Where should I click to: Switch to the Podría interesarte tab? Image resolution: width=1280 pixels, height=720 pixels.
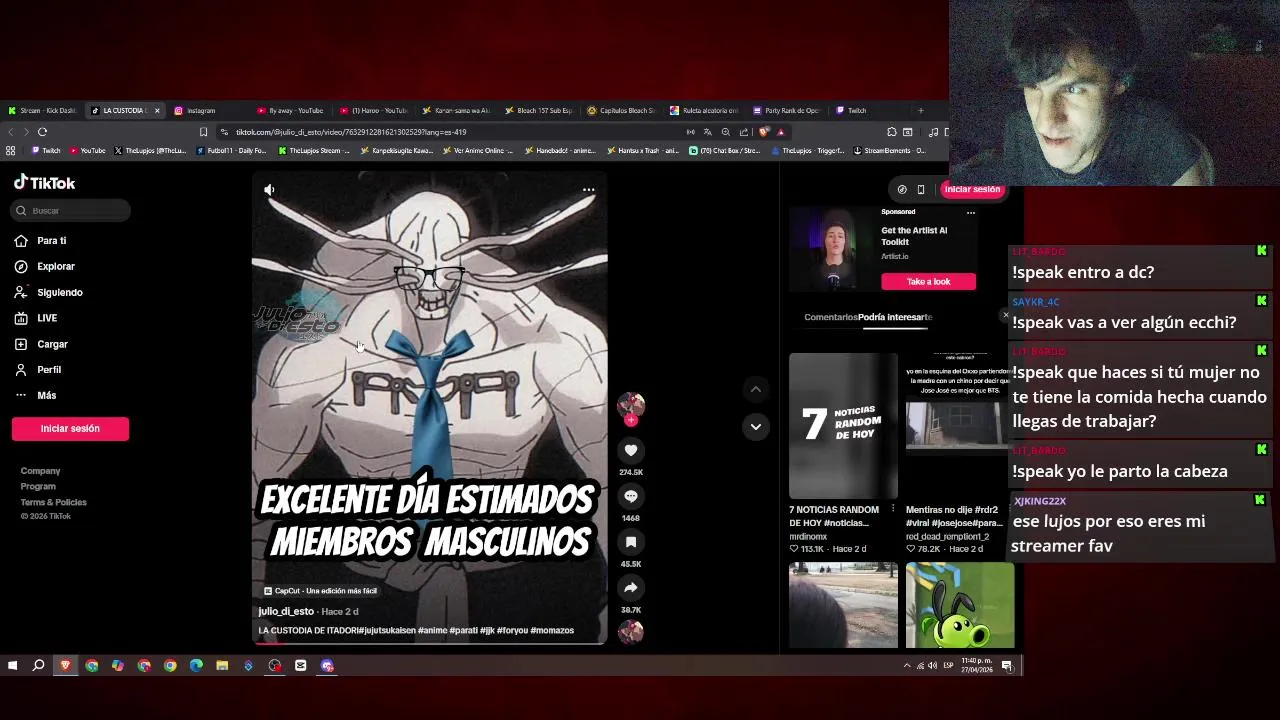coord(895,317)
